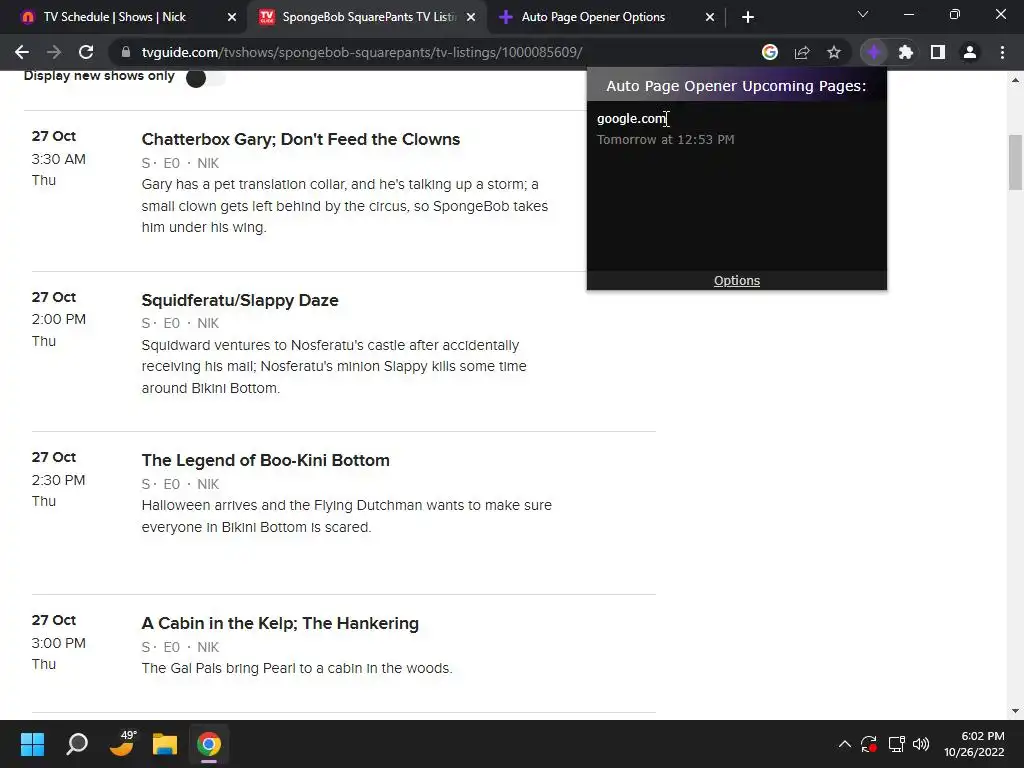Image resolution: width=1024 pixels, height=768 pixels.
Task: Open Chrome three-dot menu
Action: coord(1002,52)
